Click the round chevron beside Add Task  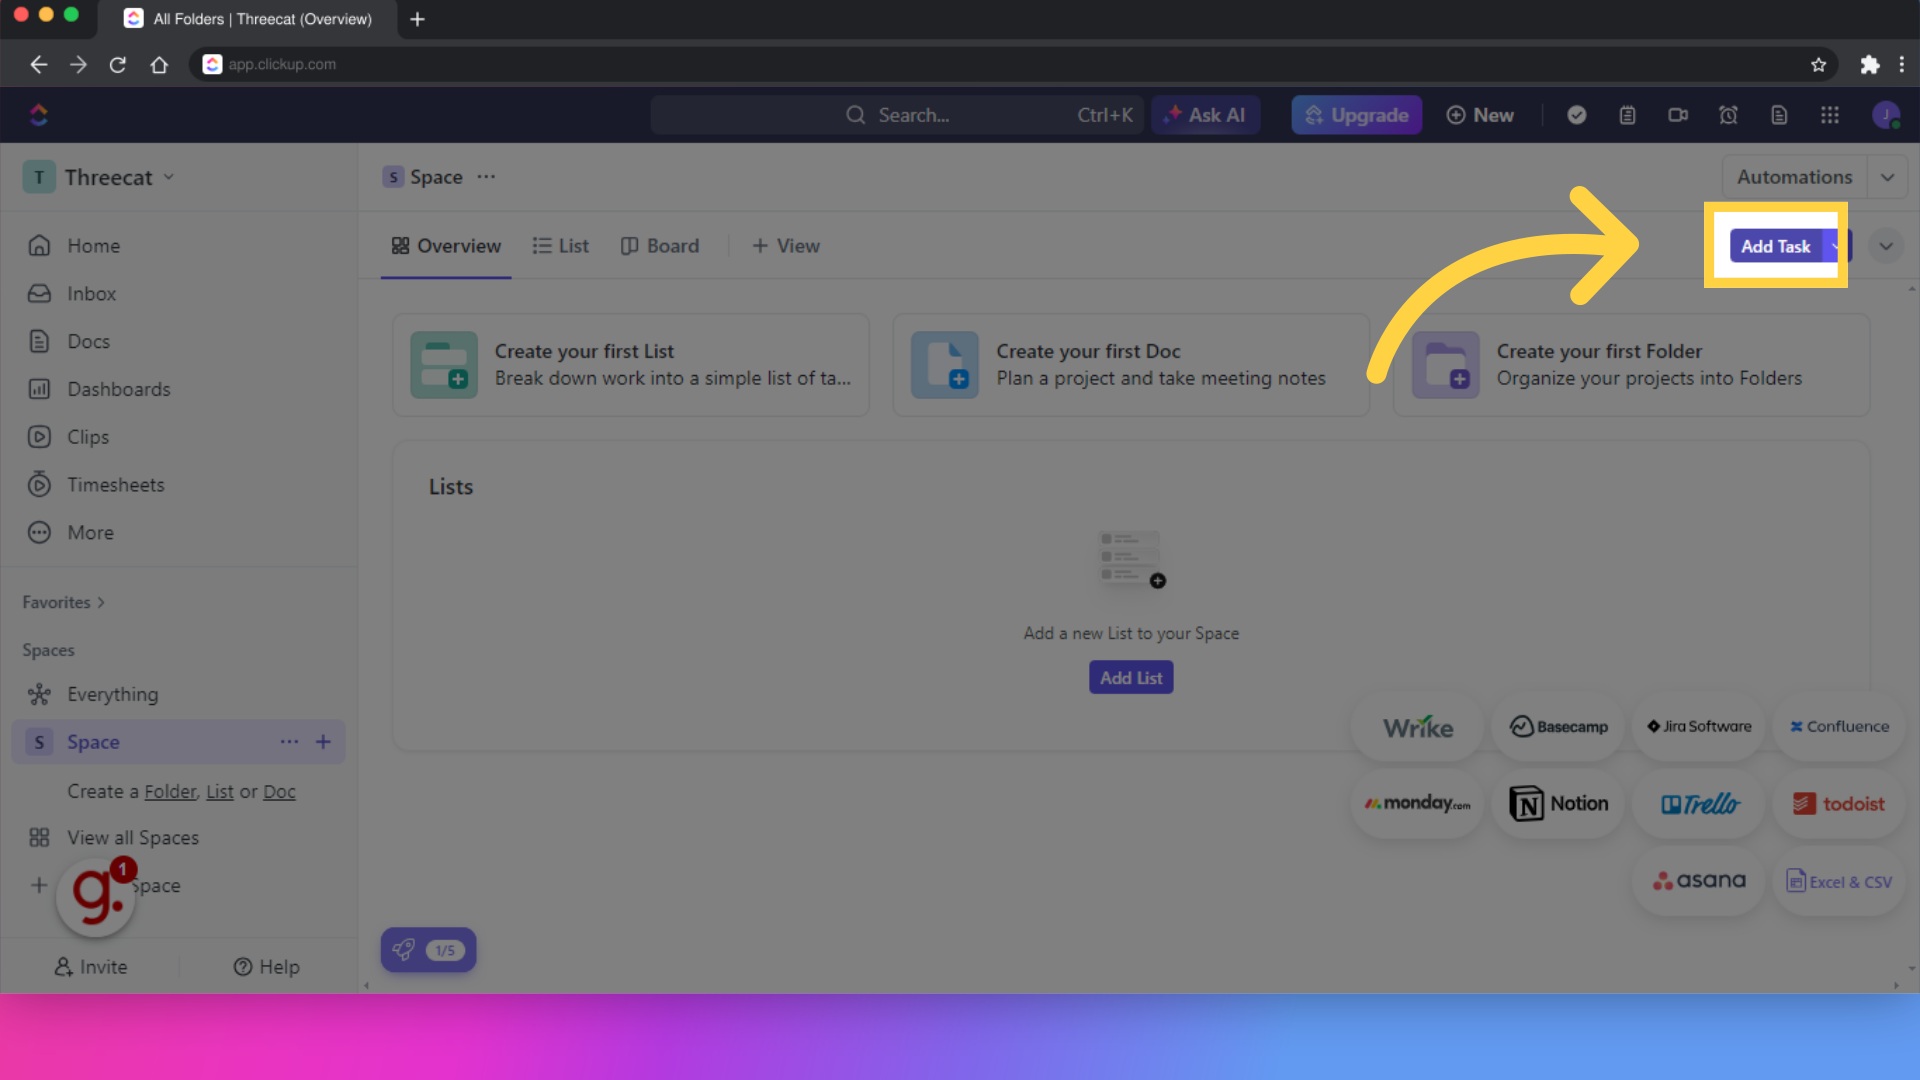pos(1886,246)
